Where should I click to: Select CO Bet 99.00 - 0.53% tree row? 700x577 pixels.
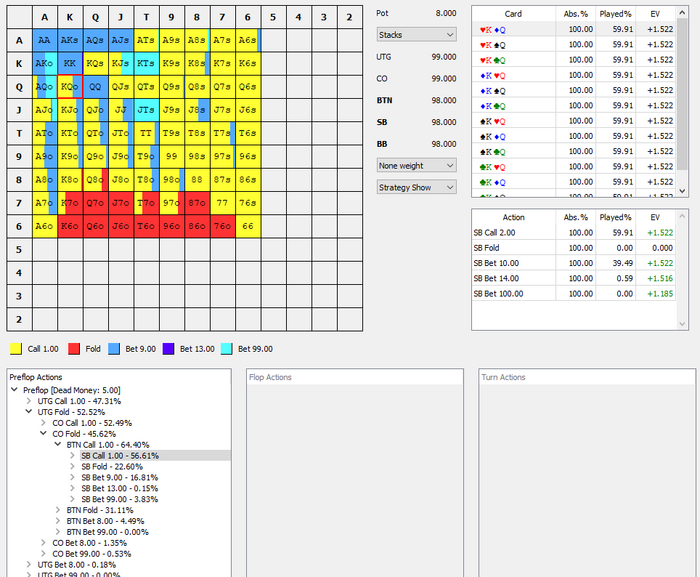(x=92, y=554)
